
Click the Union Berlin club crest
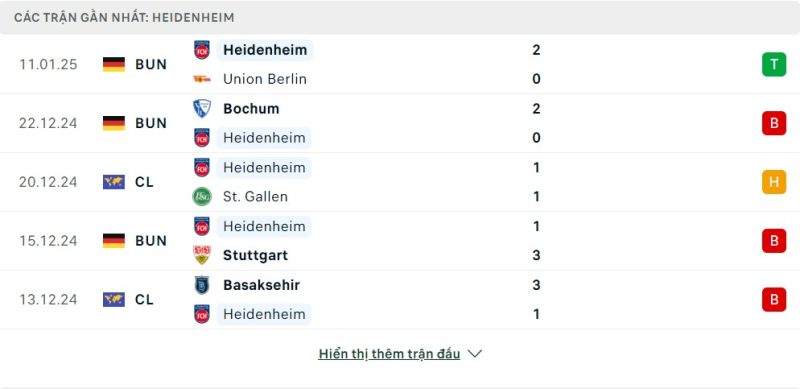202,79
